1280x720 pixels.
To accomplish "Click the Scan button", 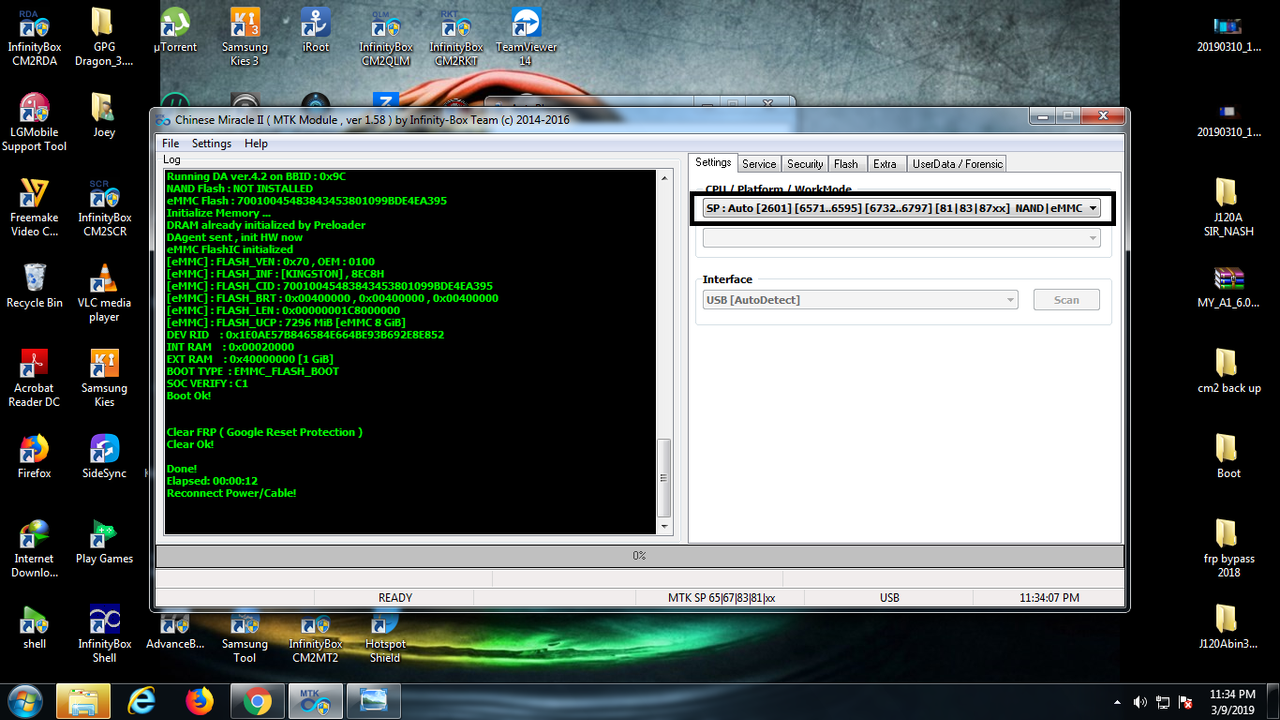I will click(x=1066, y=299).
